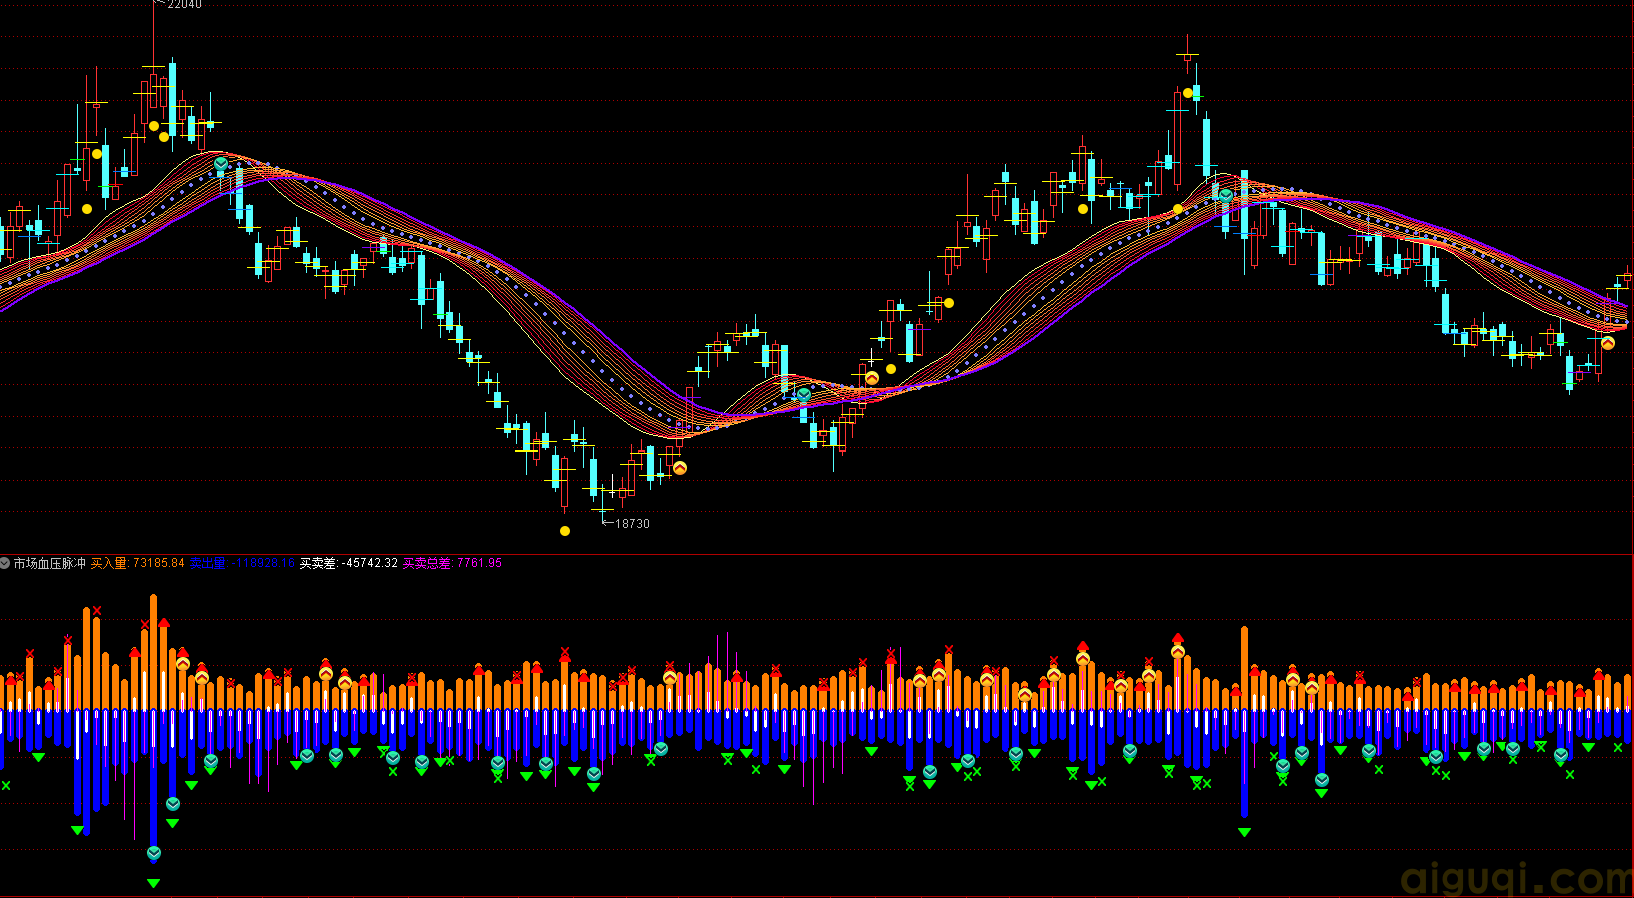Image resolution: width=1634 pixels, height=898 pixels.
Task: Select the yellow dot beside the 18730 label
Action: 565,531
